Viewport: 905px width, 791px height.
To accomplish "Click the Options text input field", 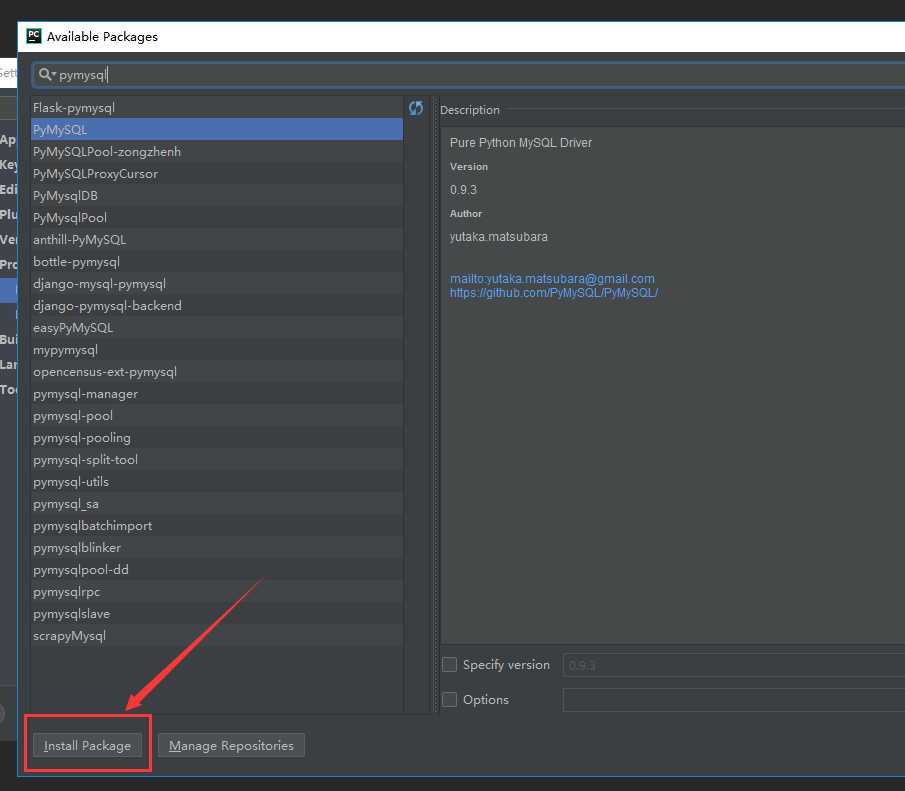I will click(x=734, y=700).
